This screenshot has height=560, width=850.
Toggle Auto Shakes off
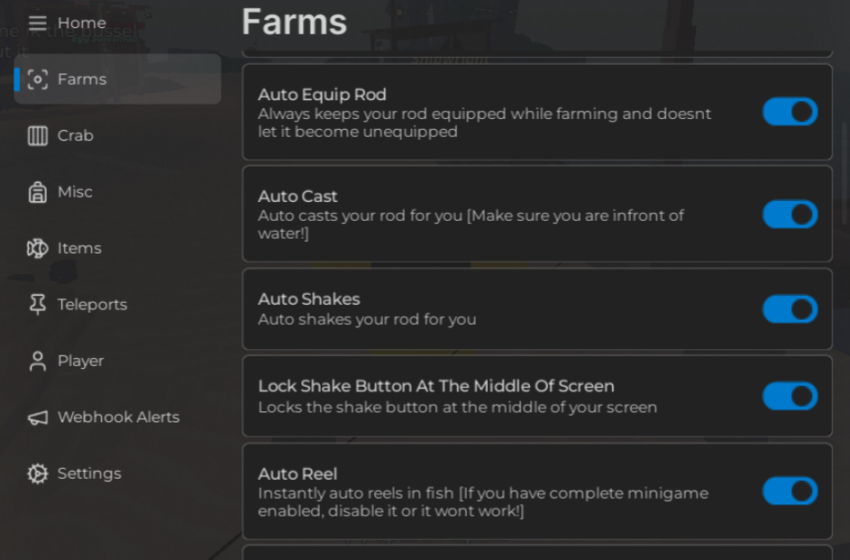[x=790, y=309]
